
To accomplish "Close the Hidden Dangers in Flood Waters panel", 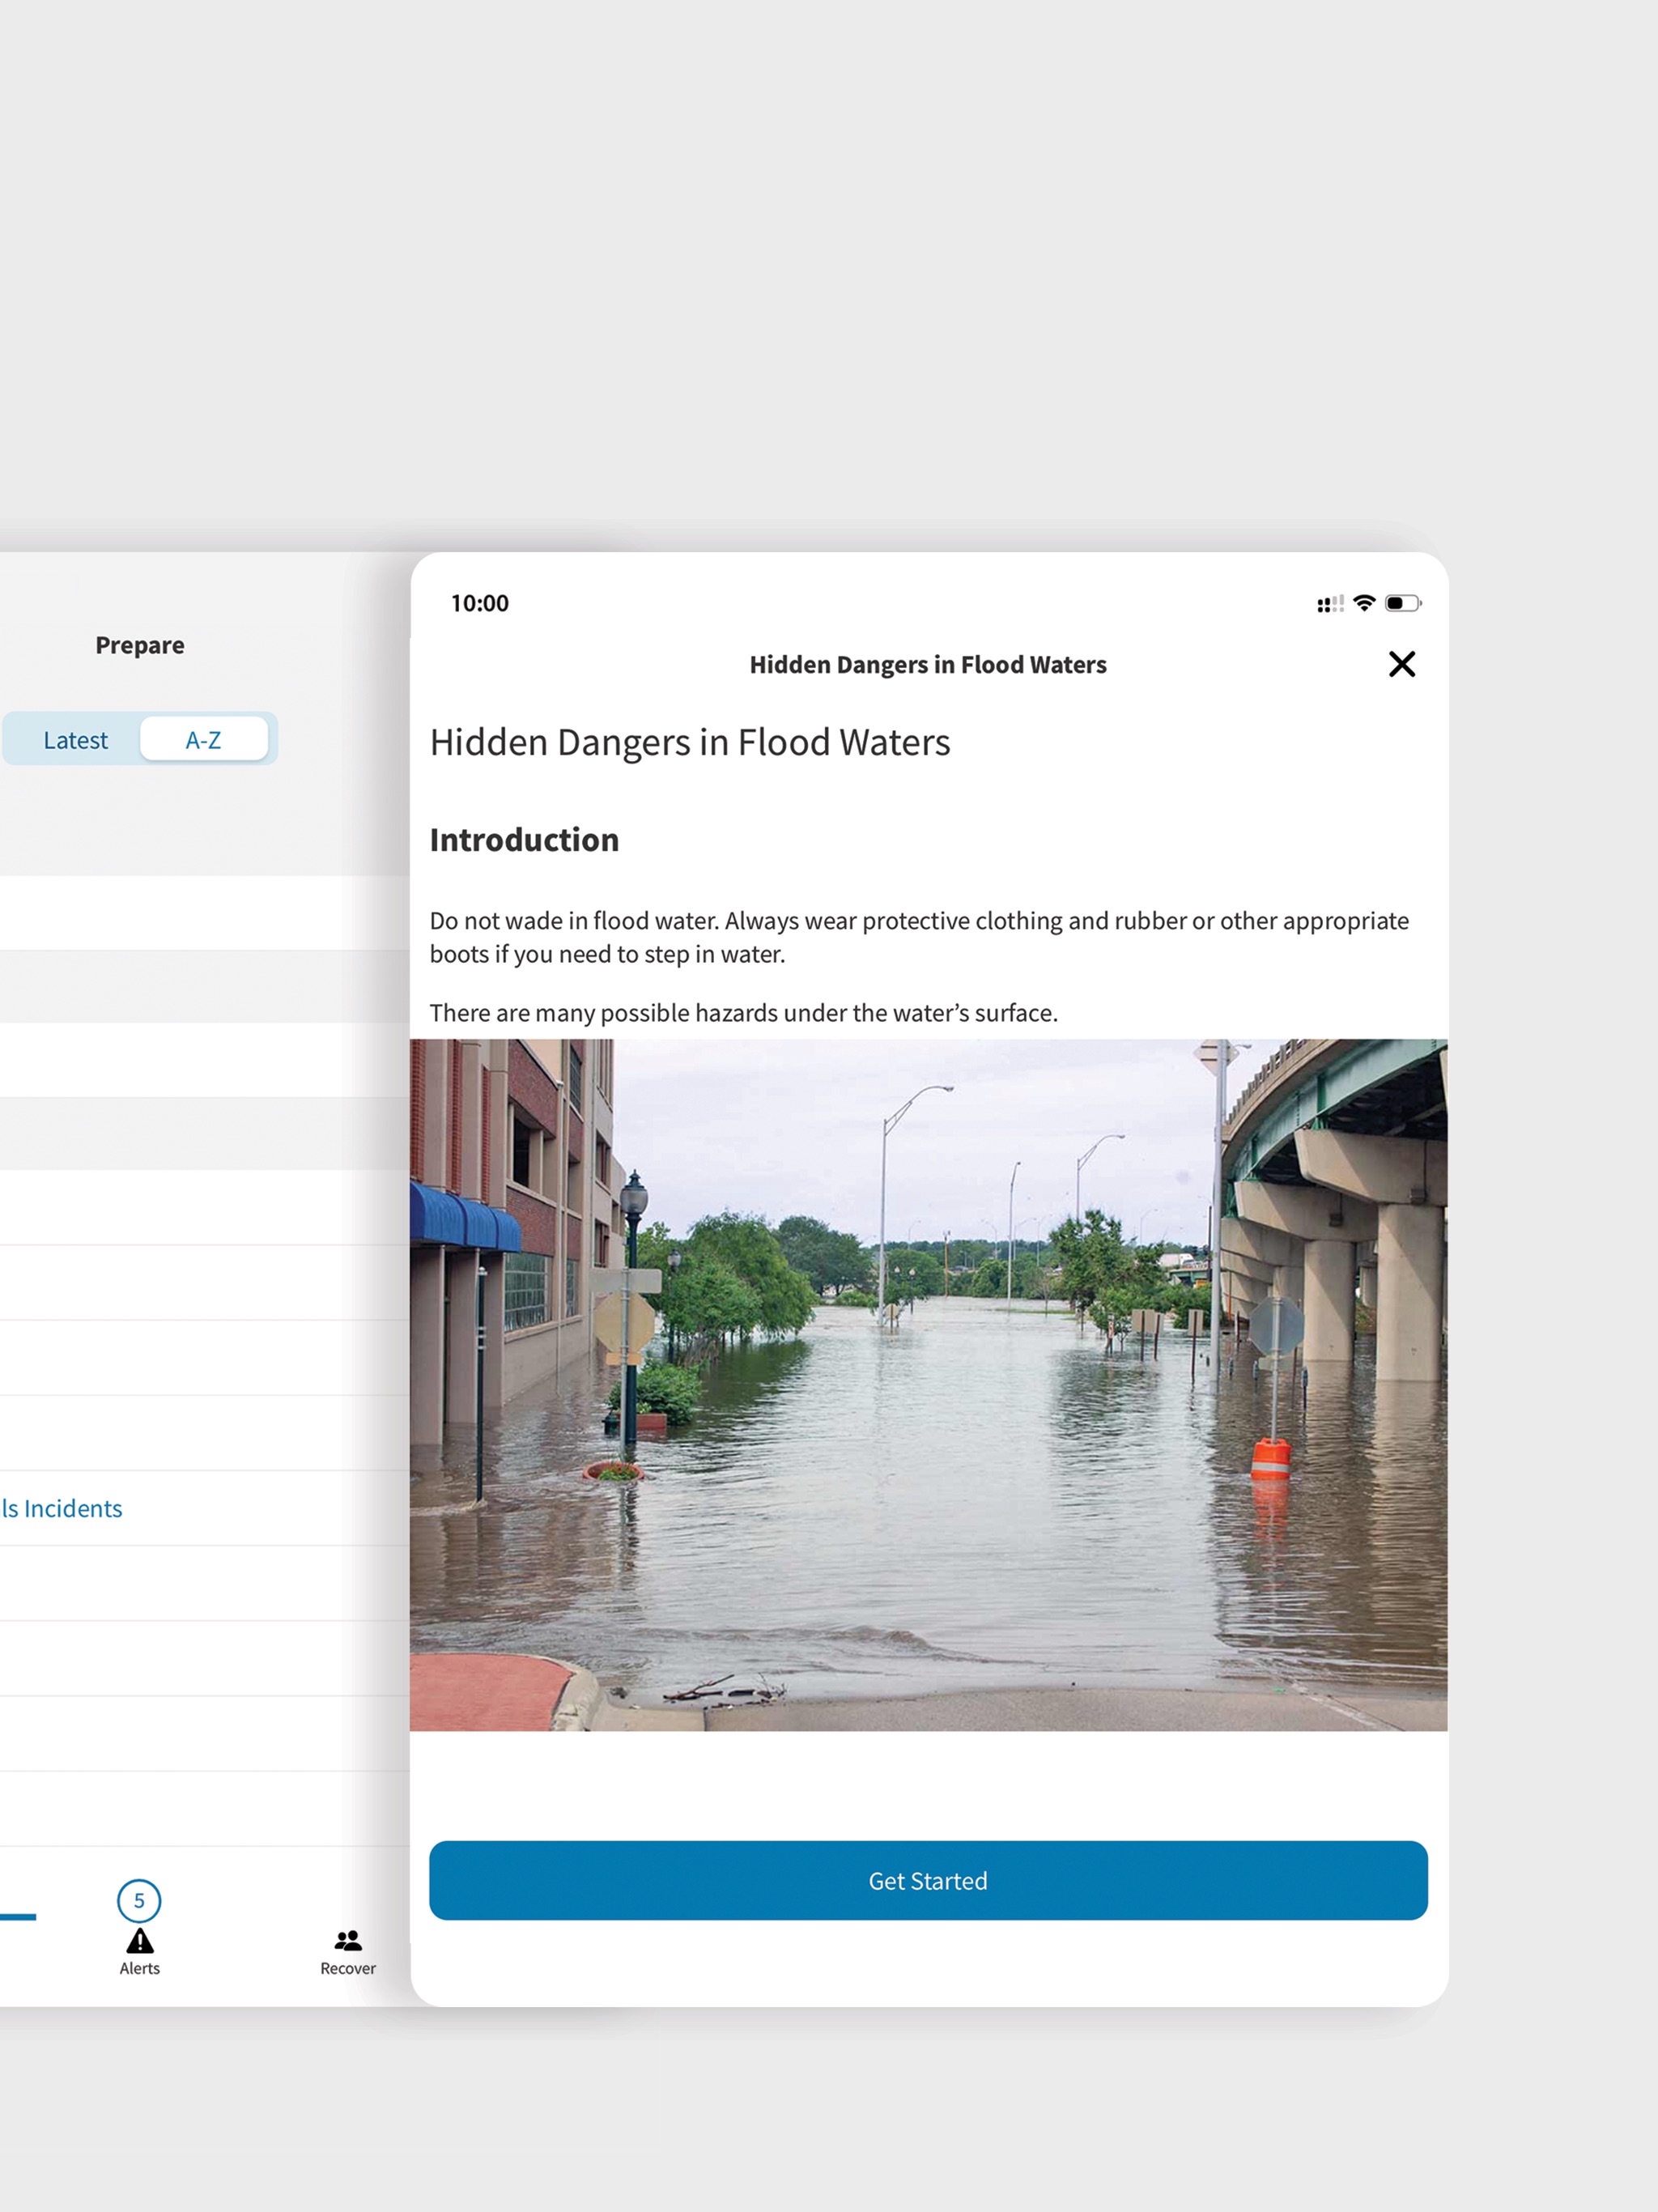I will [1401, 664].
